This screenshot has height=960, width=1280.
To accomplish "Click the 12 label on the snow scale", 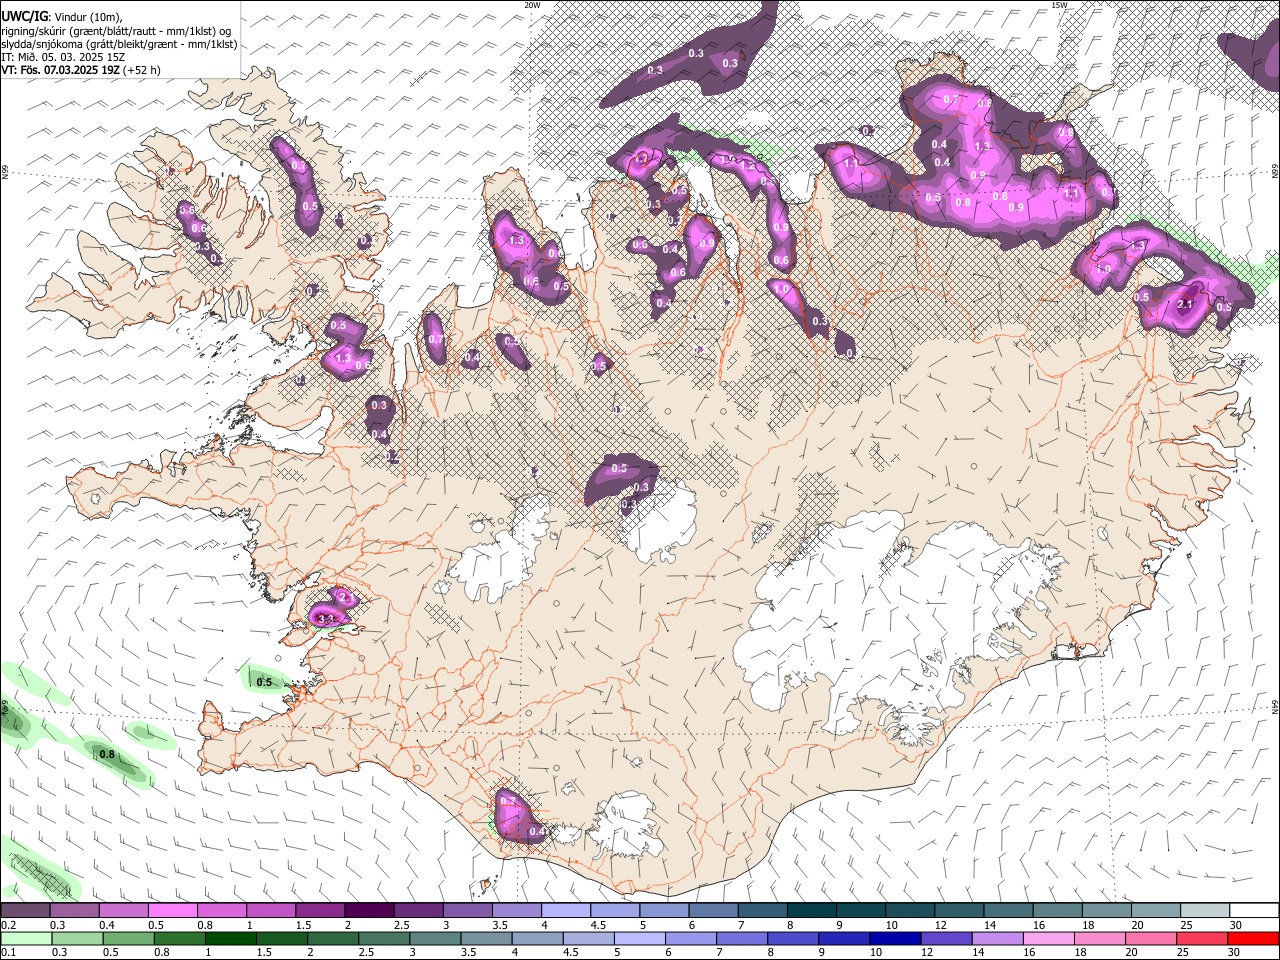I will (942, 925).
